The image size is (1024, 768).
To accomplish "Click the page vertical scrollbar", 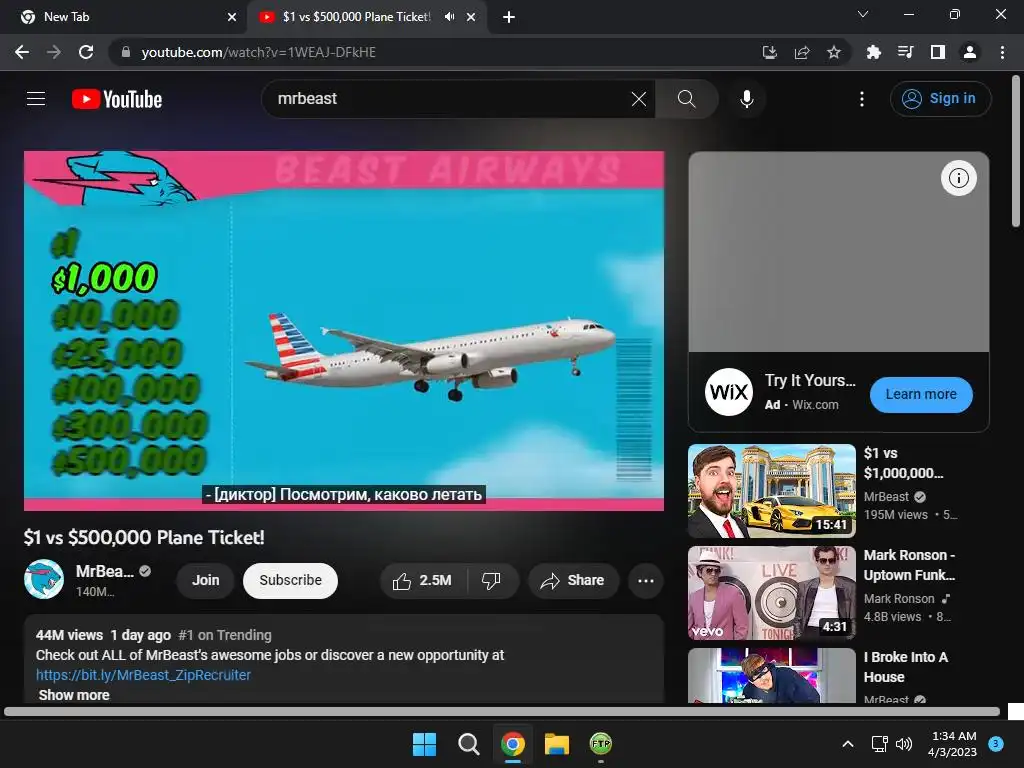I will [x=1016, y=152].
